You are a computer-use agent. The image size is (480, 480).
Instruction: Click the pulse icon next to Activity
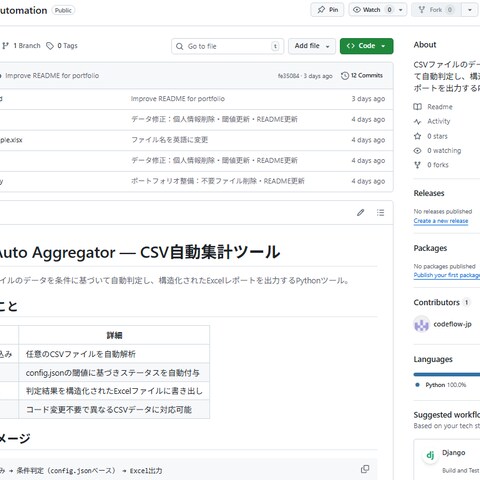coord(417,121)
